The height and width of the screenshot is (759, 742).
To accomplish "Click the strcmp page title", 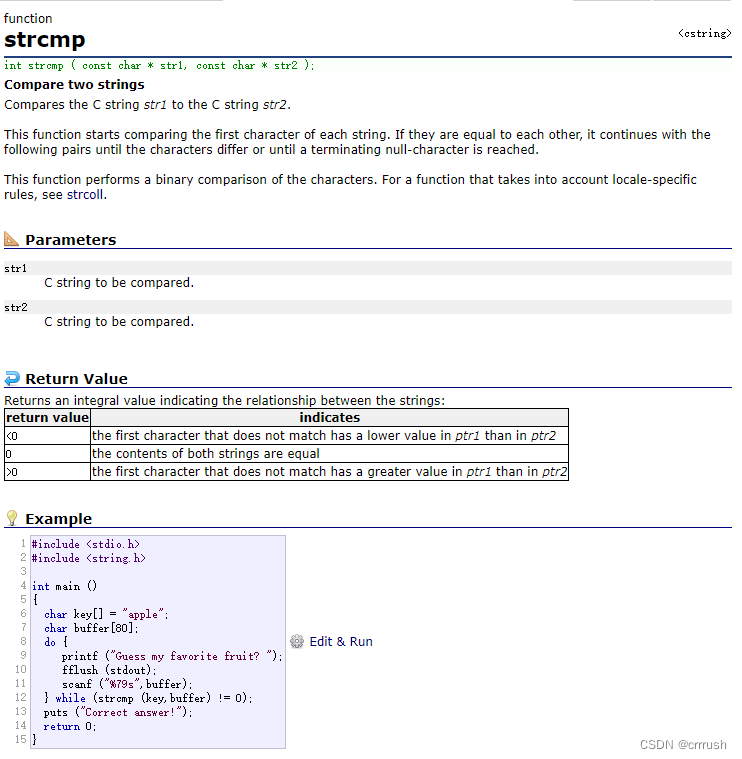I will pyautogui.click(x=45, y=40).
